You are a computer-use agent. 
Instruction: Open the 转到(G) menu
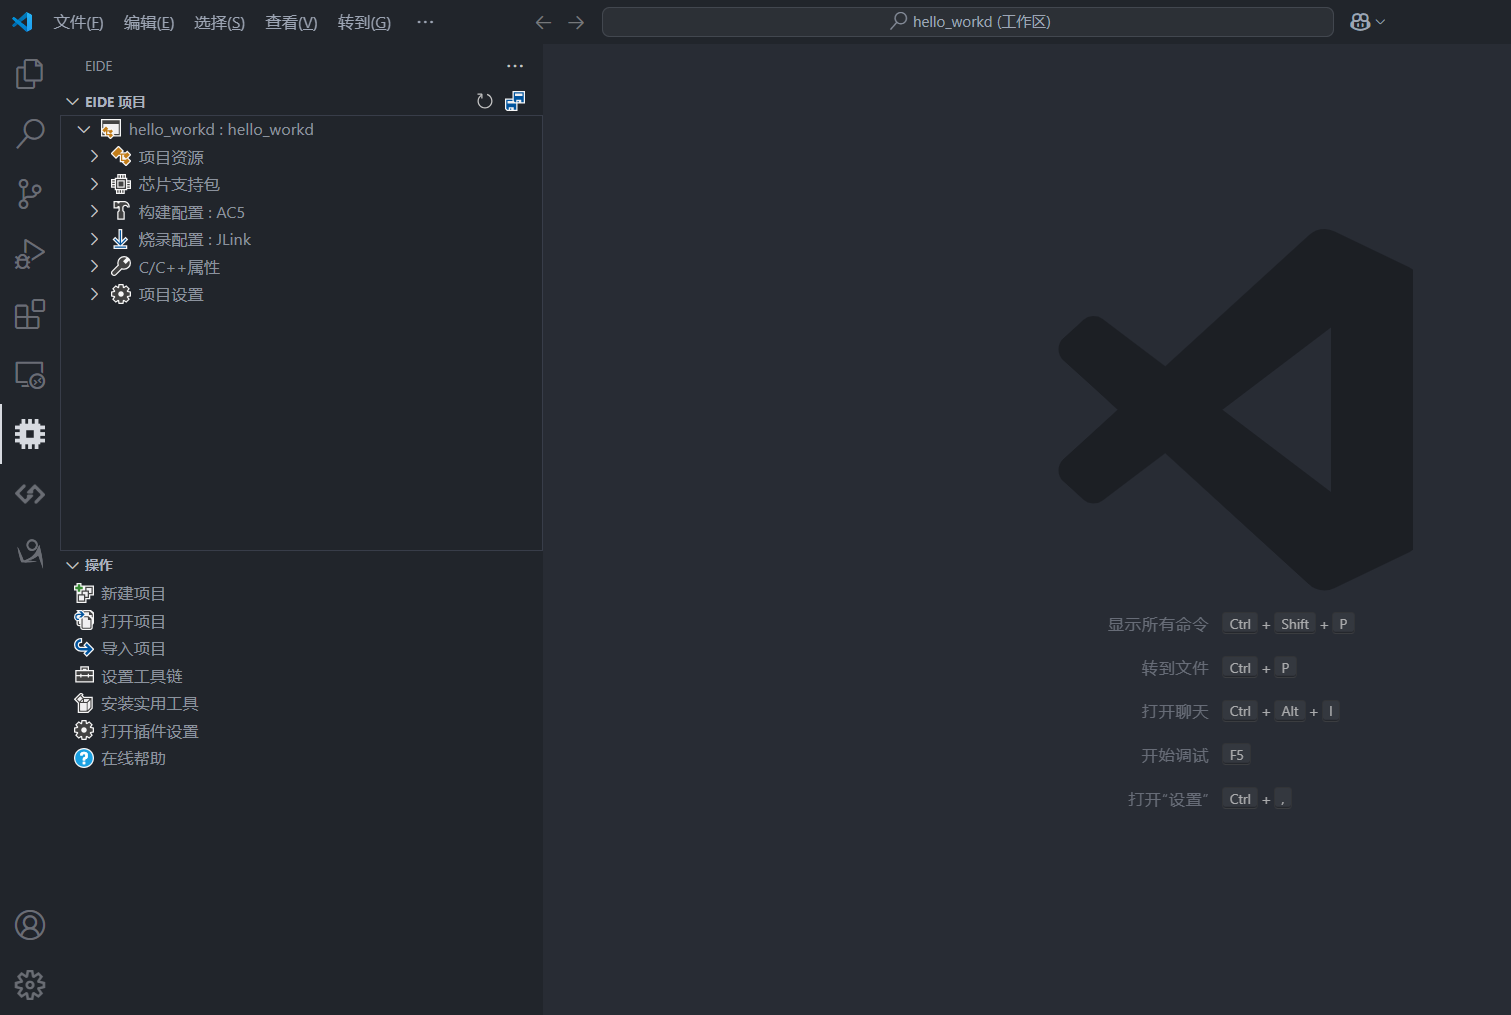tap(364, 22)
